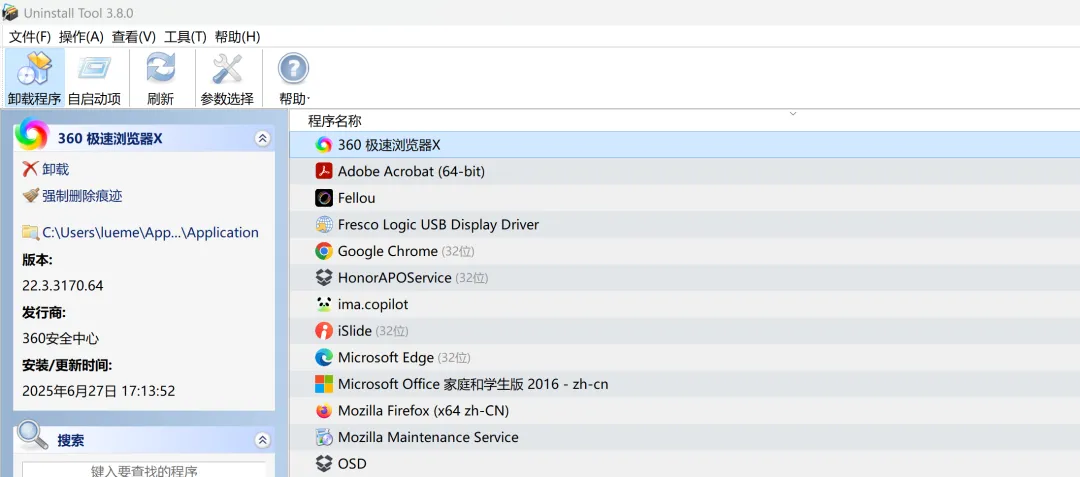This screenshot has height=477, width=1080.
Task: Click the Microsoft Edge icon
Action: point(324,357)
